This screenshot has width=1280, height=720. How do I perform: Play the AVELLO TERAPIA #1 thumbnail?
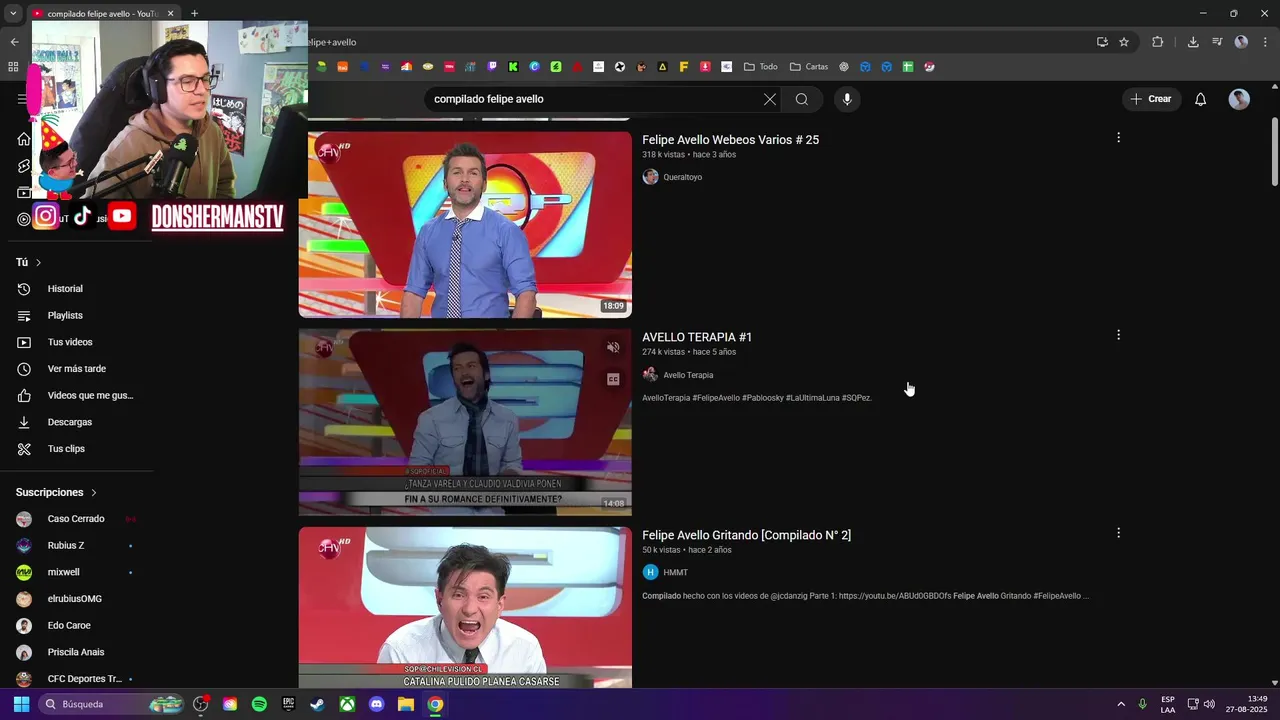click(x=465, y=422)
